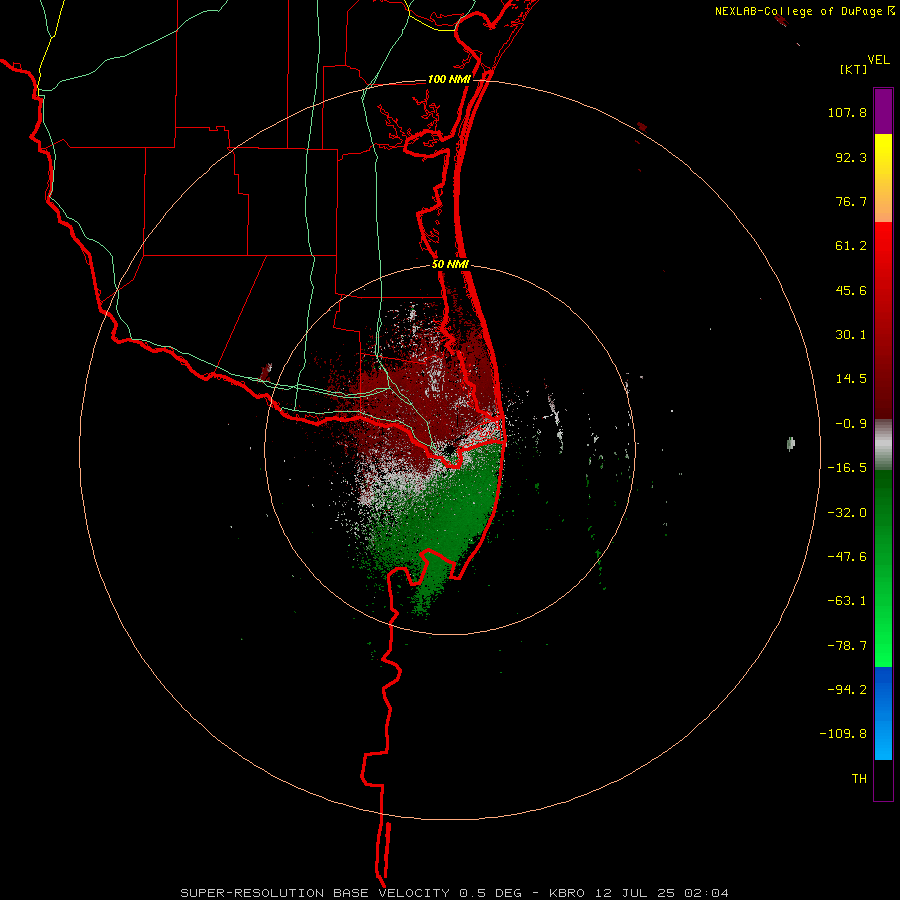
Task: Pick the black TH segment of scale
Action: point(883,780)
